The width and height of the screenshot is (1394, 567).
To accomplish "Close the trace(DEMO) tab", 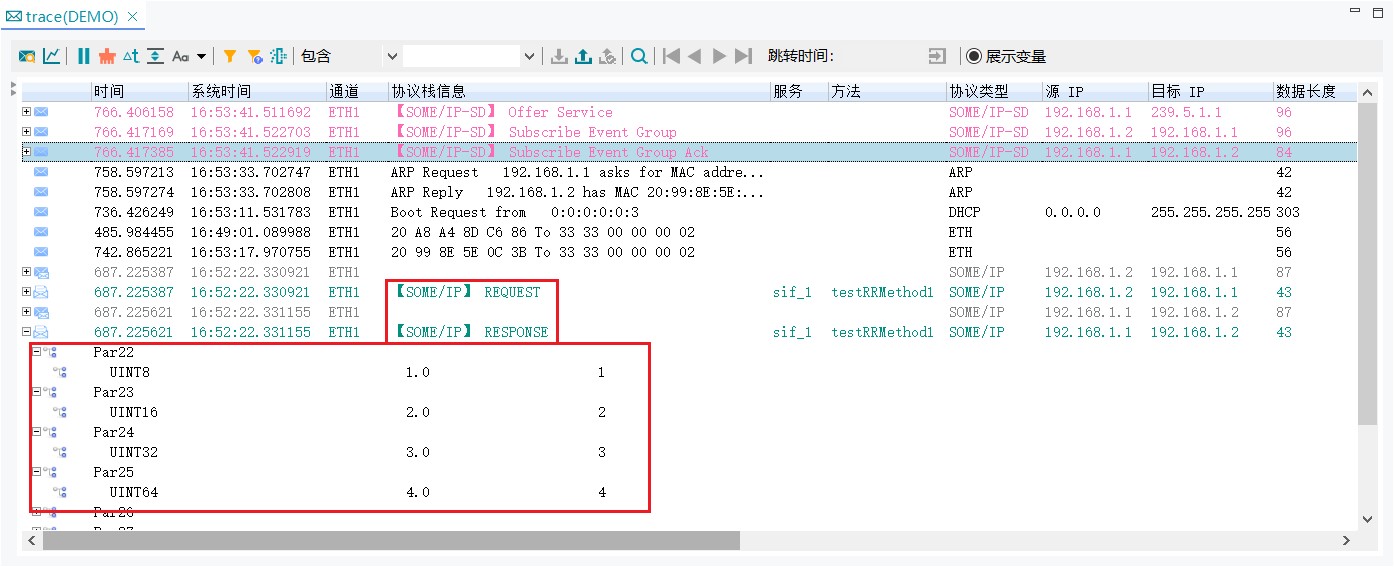I will coord(134,17).
